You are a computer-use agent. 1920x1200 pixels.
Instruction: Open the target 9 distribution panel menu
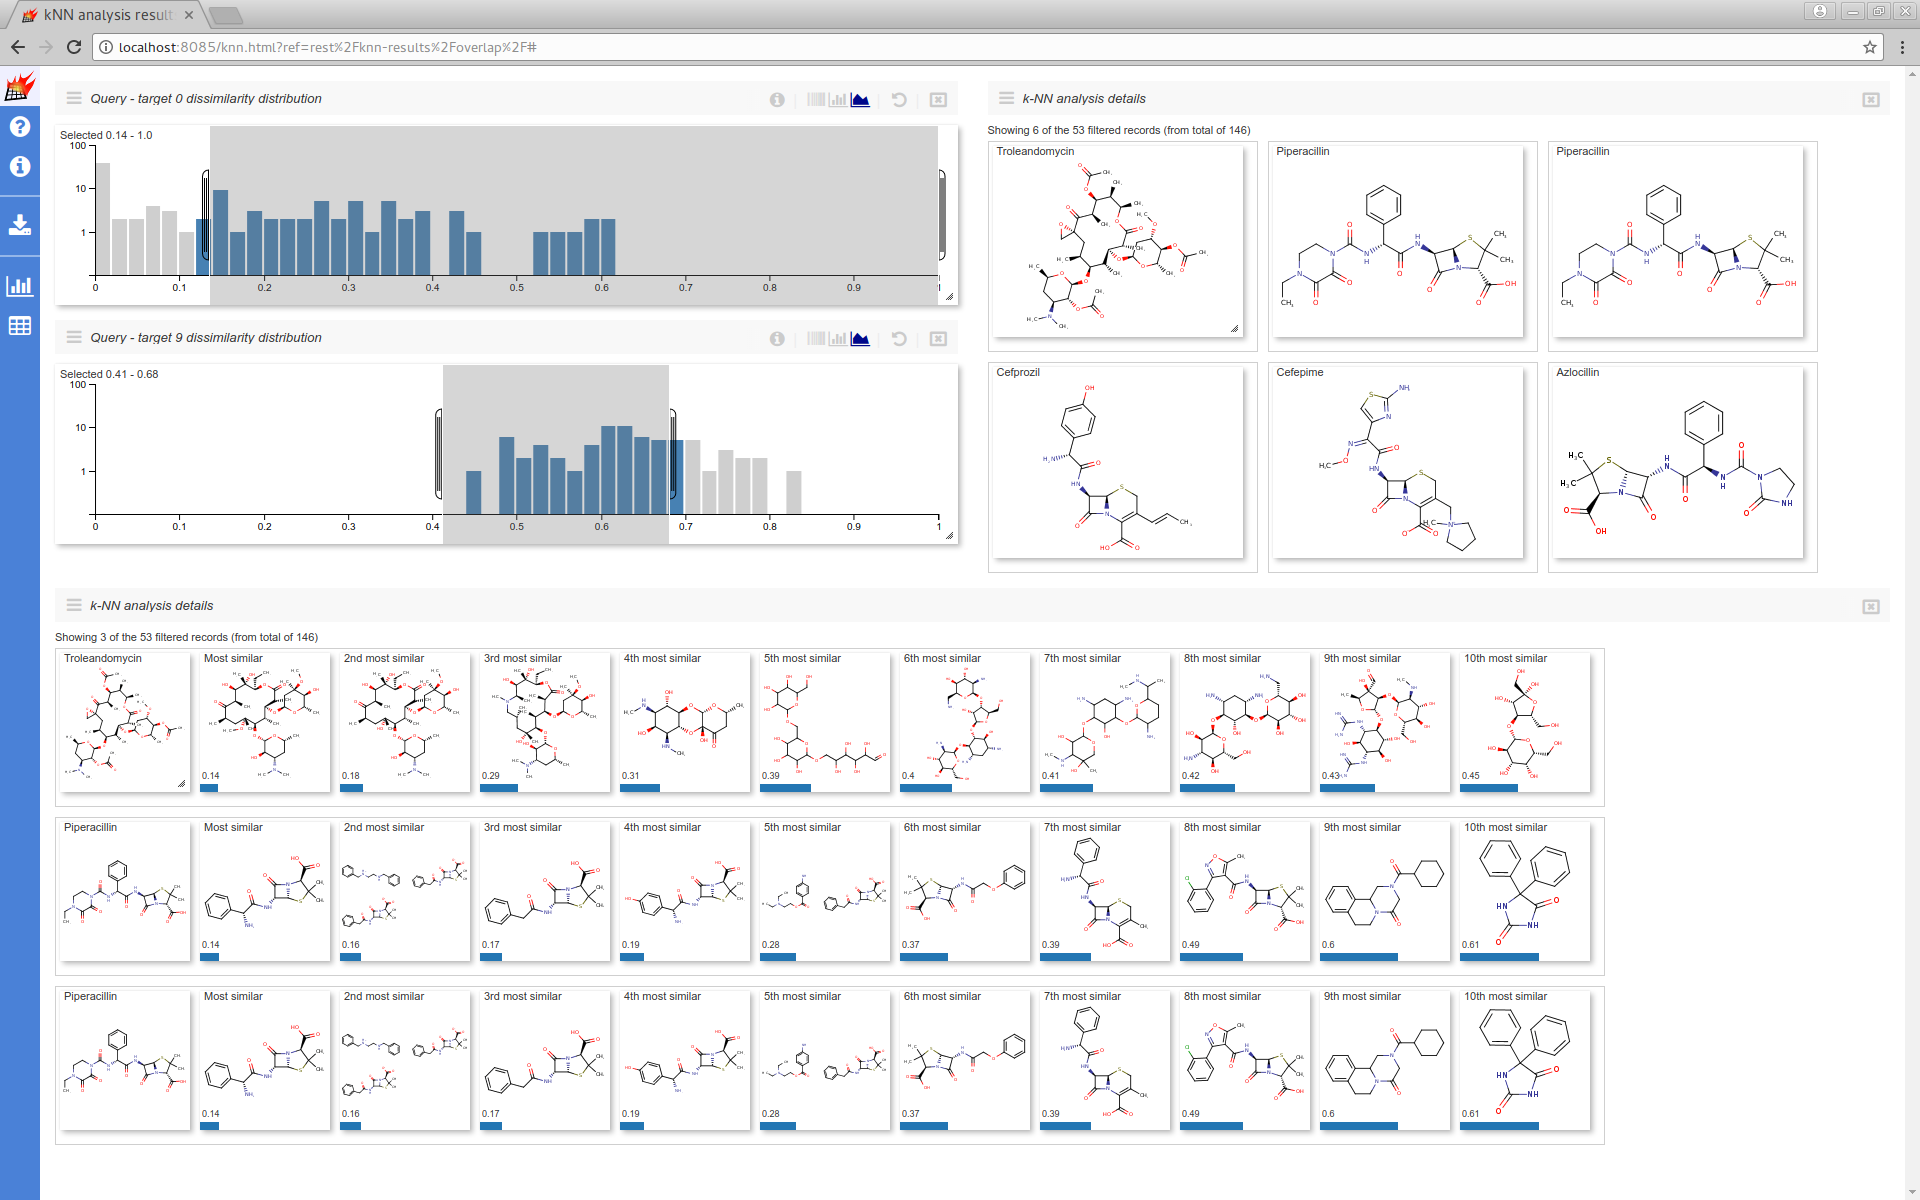74,337
